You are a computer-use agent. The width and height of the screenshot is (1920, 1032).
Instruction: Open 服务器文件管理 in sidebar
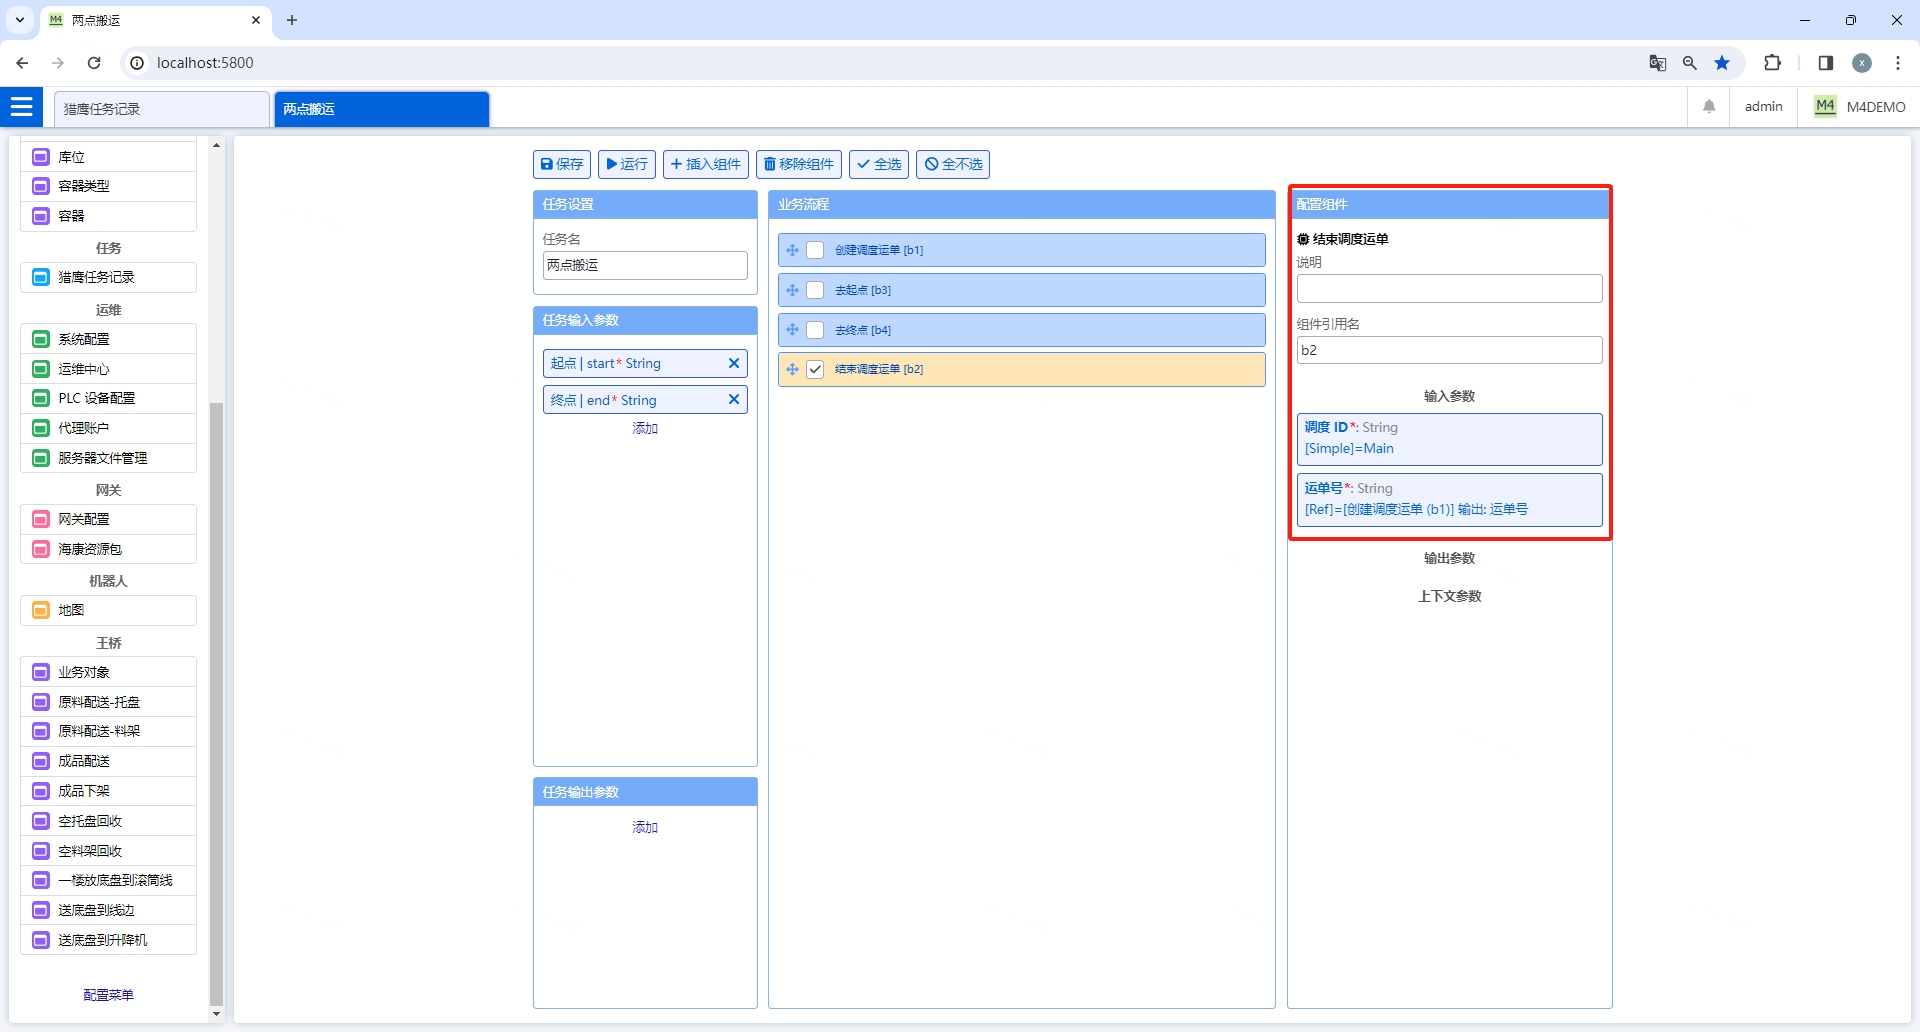pyautogui.click(x=108, y=458)
